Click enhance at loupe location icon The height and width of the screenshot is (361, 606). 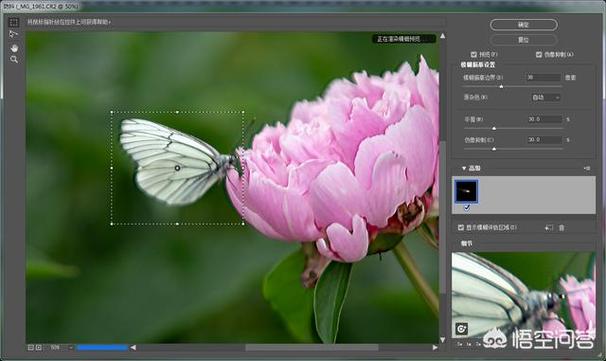[x=461, y=329]
